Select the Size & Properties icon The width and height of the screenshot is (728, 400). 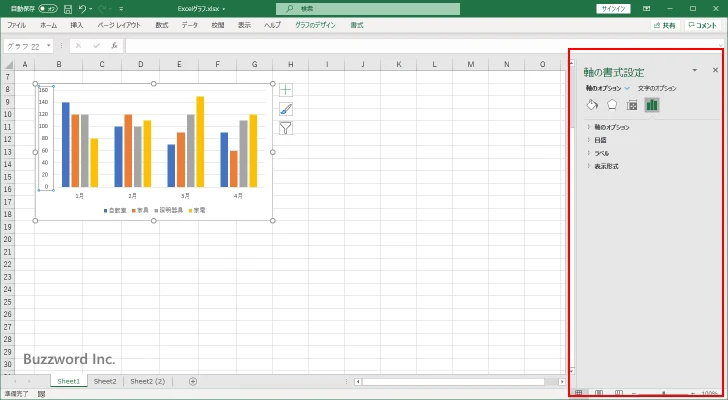point(631,105)
